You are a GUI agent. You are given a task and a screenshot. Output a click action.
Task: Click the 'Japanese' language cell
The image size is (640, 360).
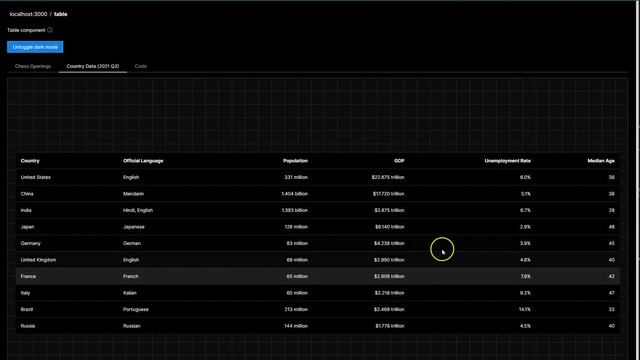[x=134, y=227]
